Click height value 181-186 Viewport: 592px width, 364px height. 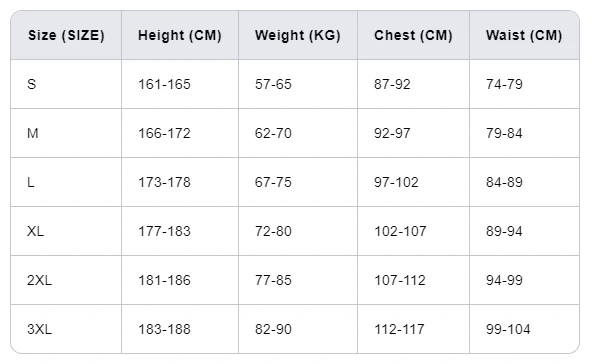pos(164,280)
